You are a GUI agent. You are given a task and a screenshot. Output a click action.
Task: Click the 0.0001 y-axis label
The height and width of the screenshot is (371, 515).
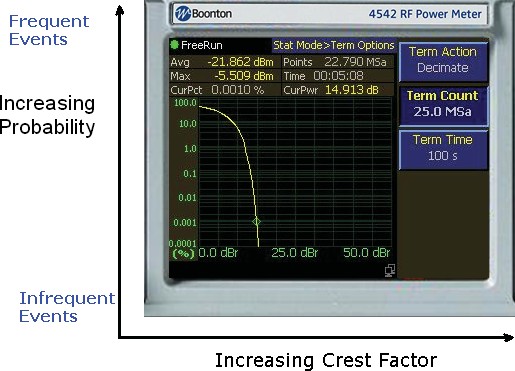pos(183,243)
